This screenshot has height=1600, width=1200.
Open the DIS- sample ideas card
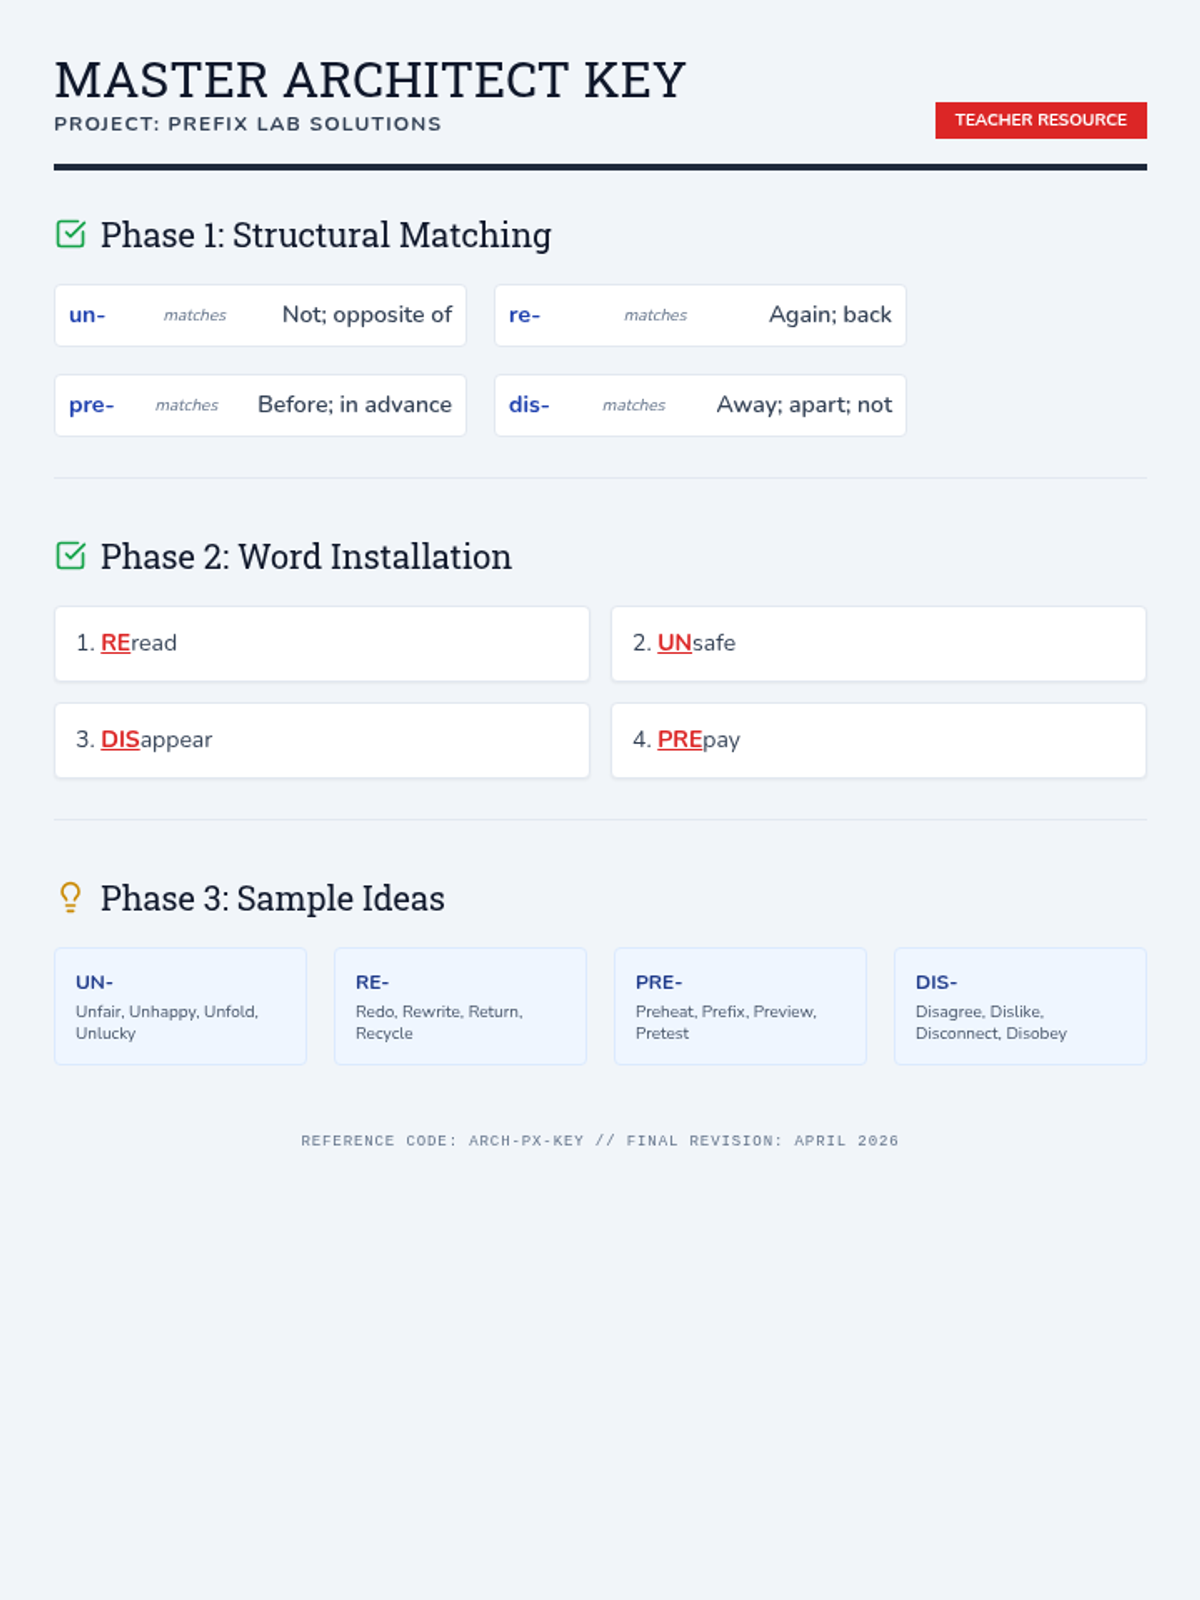pos(1020,1006)
